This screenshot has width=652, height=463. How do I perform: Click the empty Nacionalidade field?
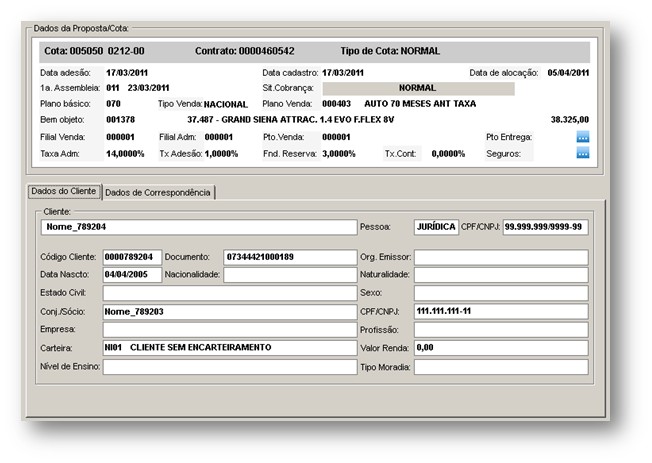pyautogui.click(x=290, y=275)
